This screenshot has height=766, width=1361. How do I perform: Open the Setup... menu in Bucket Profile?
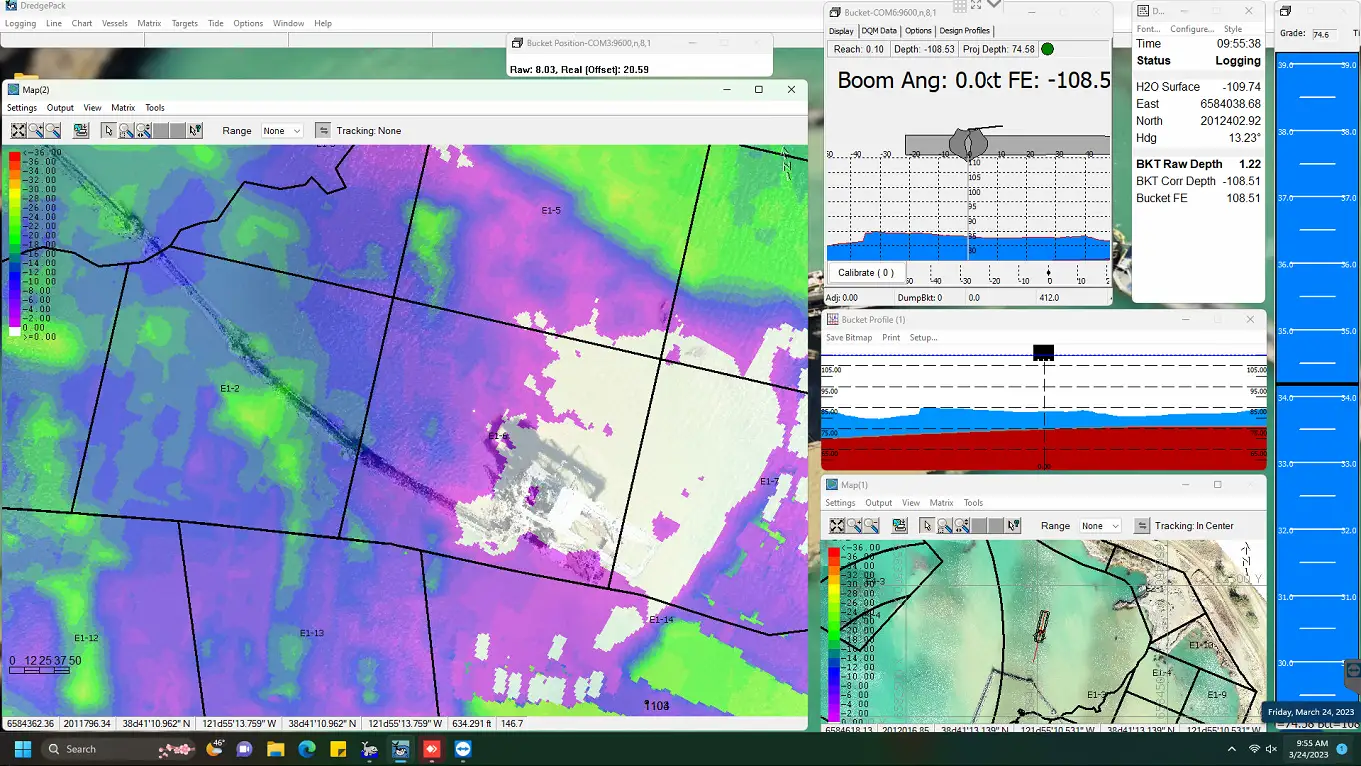(x=923, y=338)
